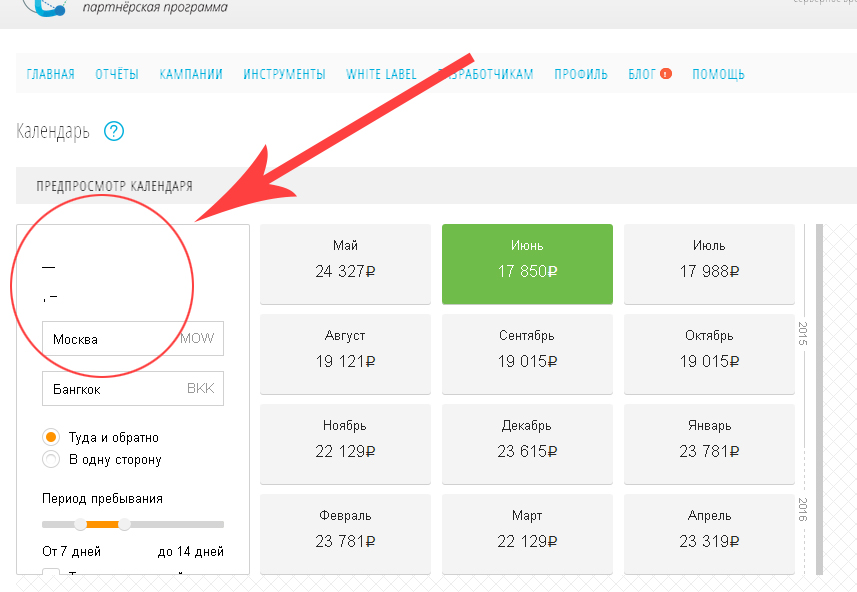Click the Период пребывания label
857x592 pixels.
coord(102,499)
